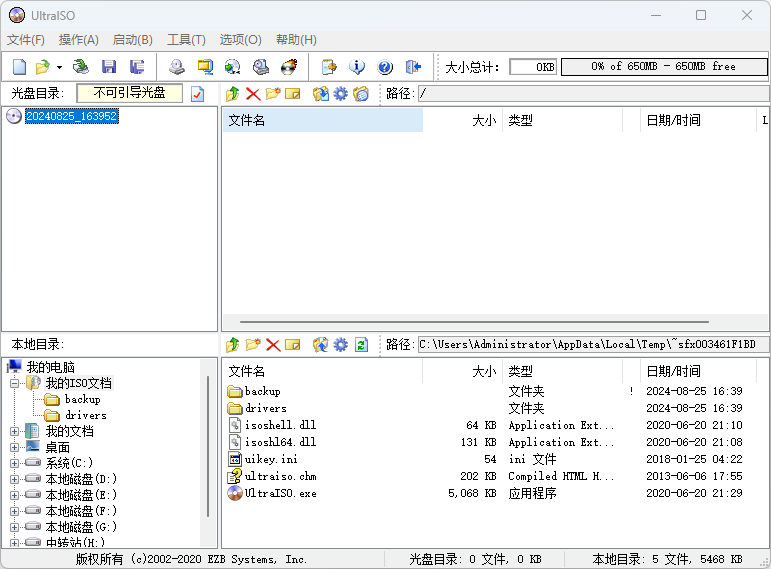Expand the 本地磁盘(G:) drive node
This screenshot has width=771, height=569.
[x=15, y=527]
